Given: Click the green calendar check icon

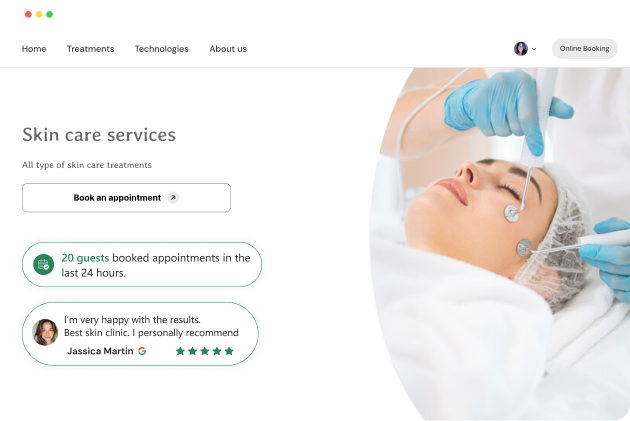Looking at the screenshot, I should (43, 264).
